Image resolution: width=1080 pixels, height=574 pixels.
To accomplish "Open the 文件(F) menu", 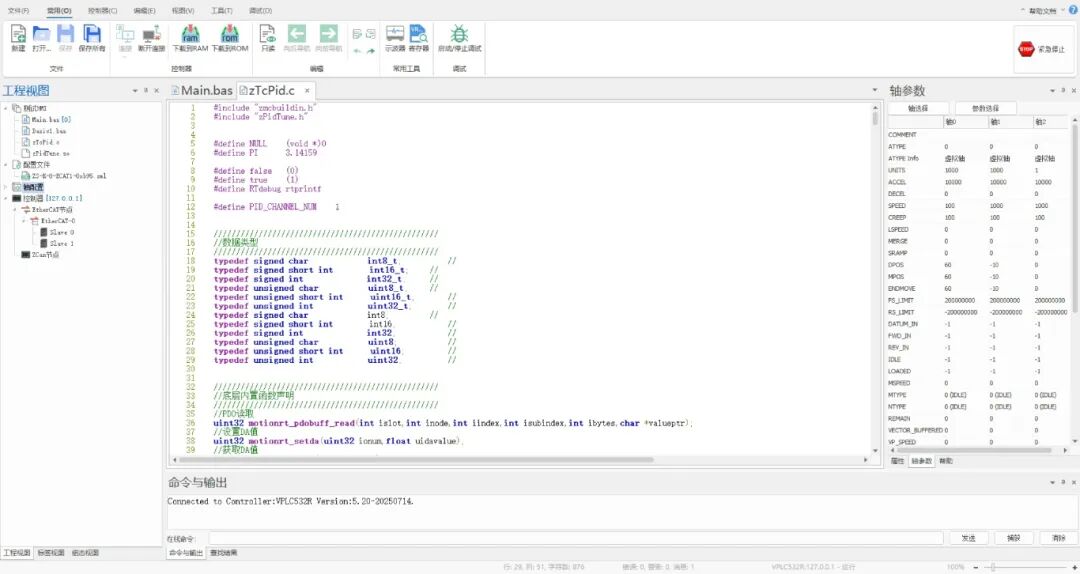I will tap(19, 10).
